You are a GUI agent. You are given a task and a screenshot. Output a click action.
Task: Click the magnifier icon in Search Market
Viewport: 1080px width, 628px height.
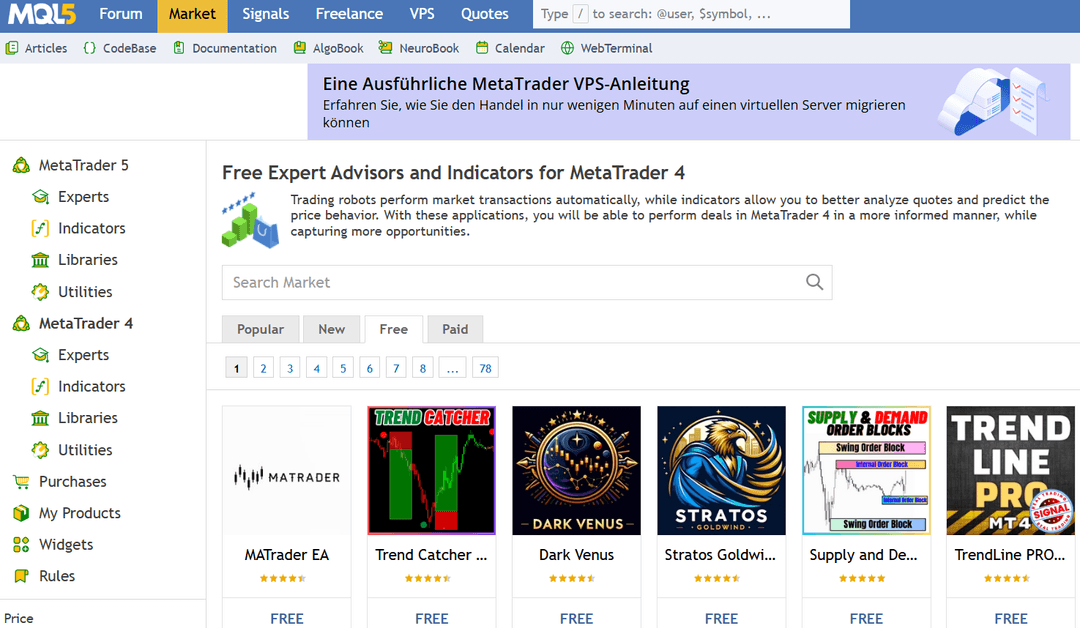pos(814,282)
